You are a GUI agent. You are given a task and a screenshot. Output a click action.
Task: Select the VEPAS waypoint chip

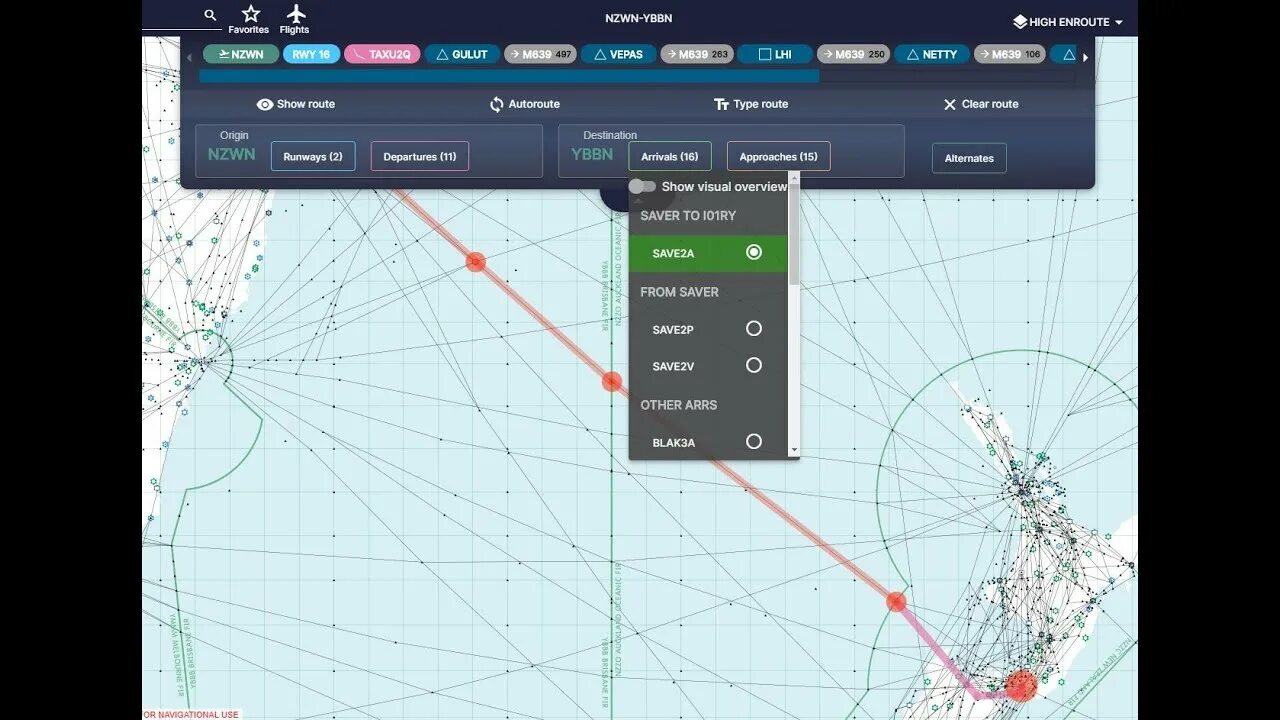pyautogui.click(x=618, y=54)
